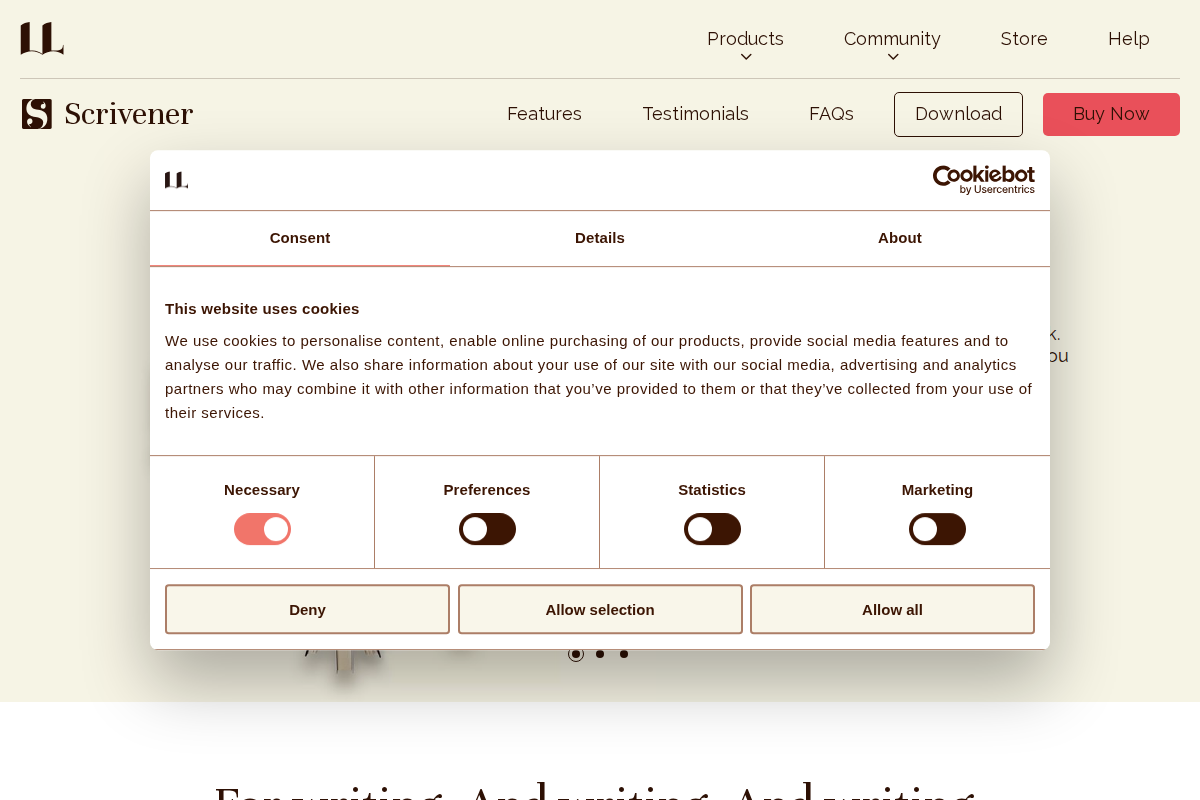Switch to the About tab

[900, 238]
